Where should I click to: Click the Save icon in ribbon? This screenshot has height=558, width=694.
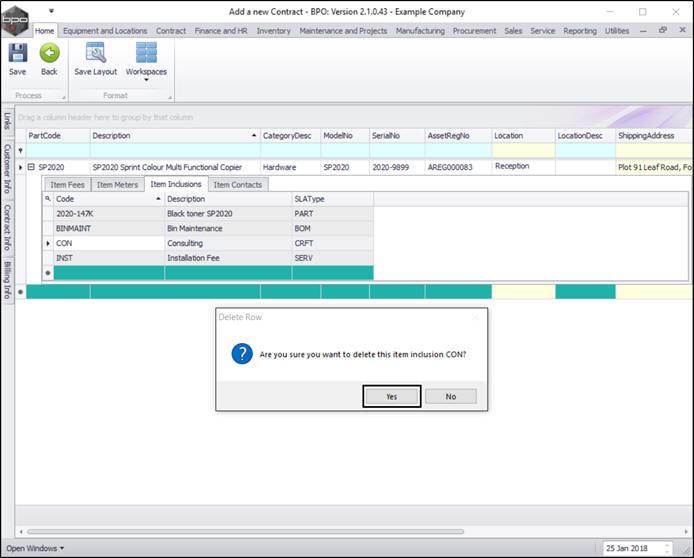pyautogui.click(x=18, y=53)
